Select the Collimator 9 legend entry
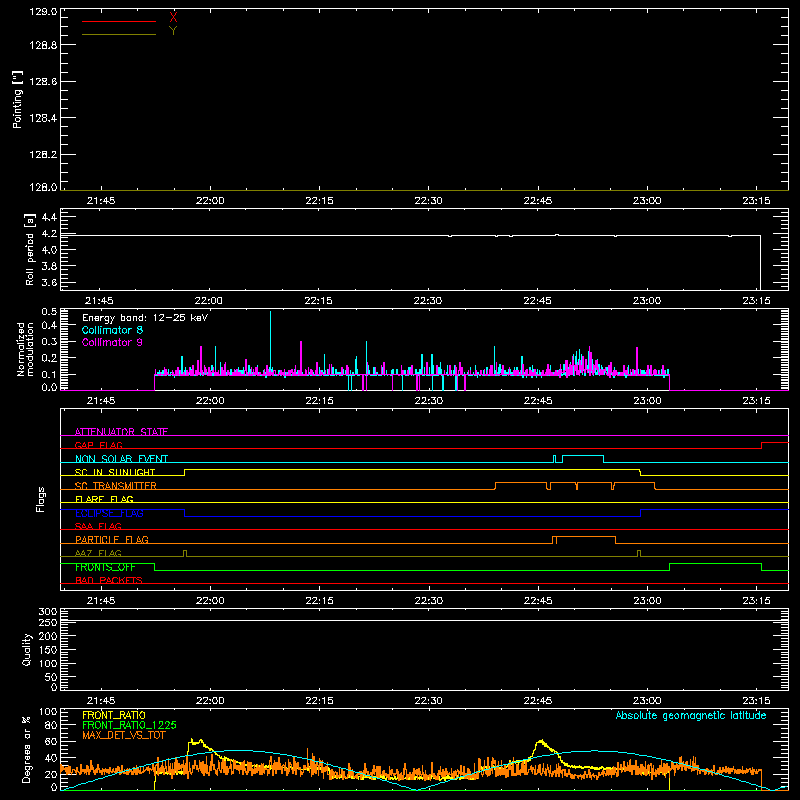 pyautogui.click(x=112, y=342)
